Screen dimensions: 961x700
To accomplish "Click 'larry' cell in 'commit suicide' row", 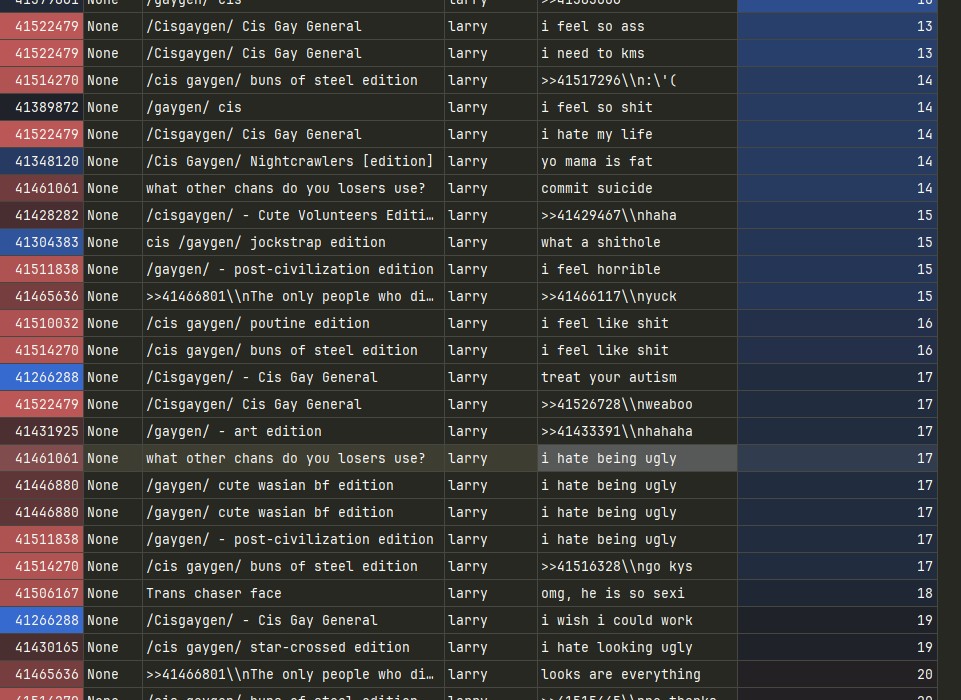I will [490, 188].
